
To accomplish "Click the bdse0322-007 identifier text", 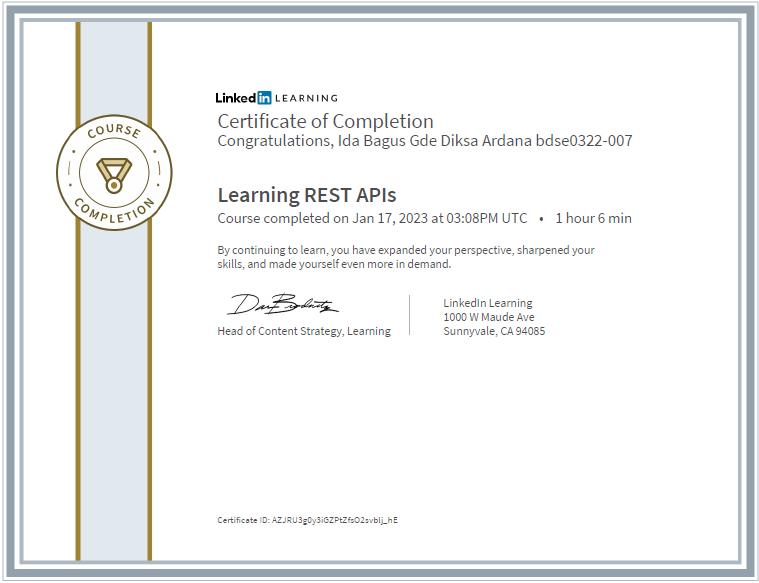I will [x=584, y=141].
